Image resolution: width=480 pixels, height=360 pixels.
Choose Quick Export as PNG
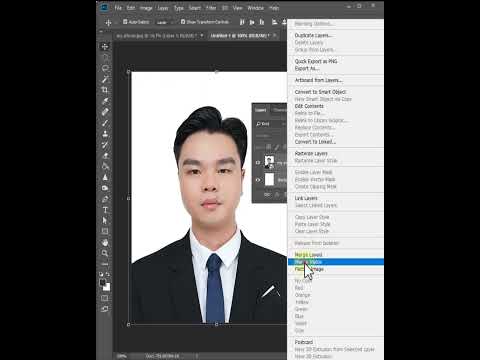click(x=316, y=61)
